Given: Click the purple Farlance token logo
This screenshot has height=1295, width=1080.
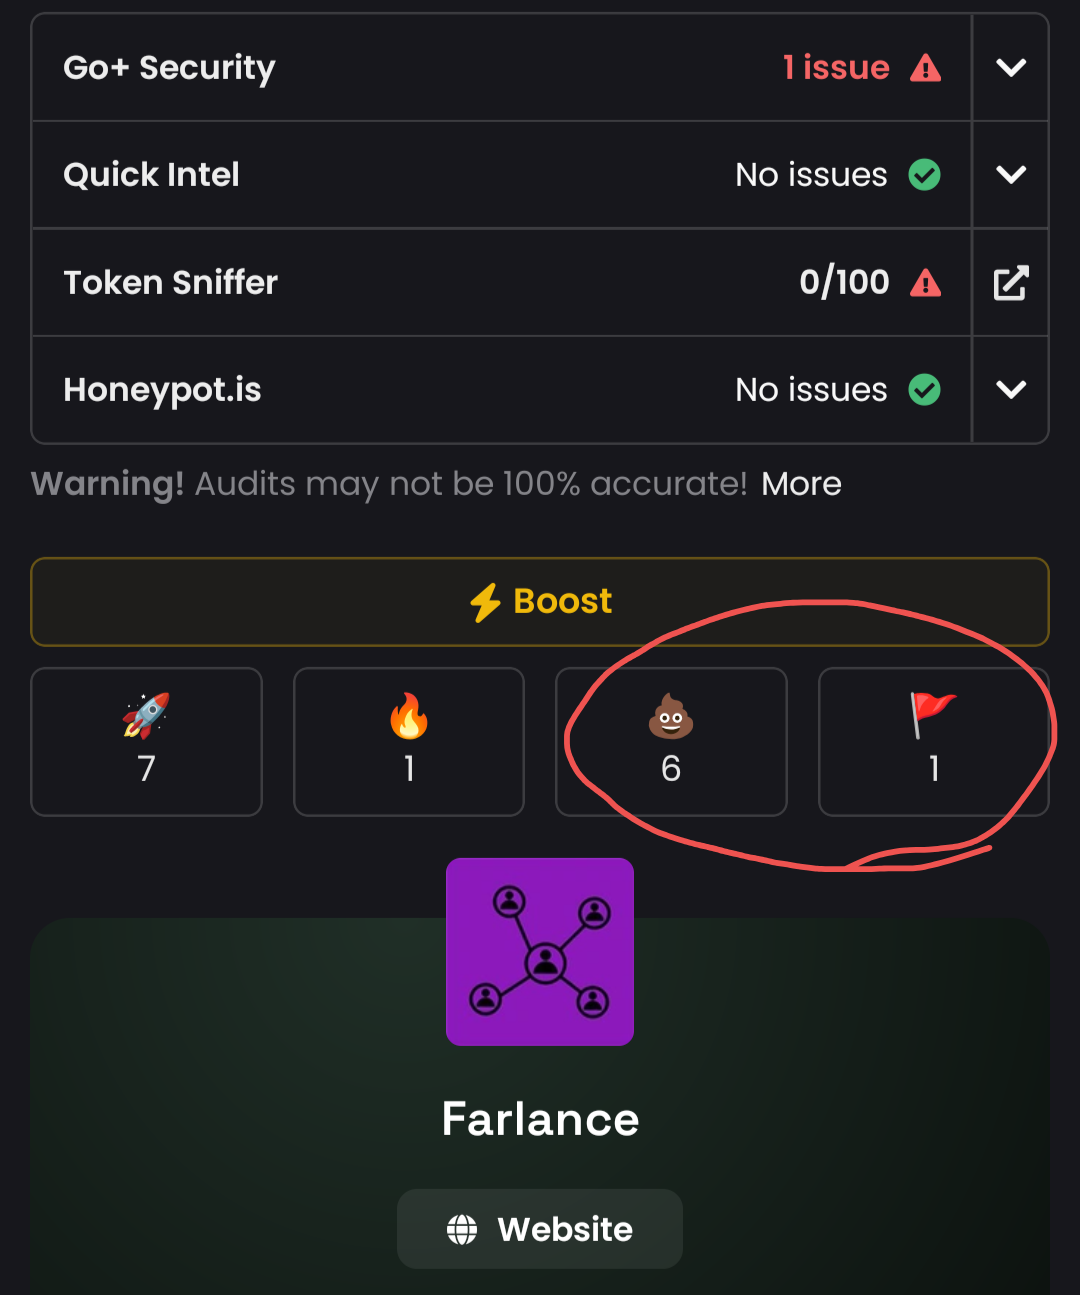Looking at the screenshot, I should coord(540,952).
